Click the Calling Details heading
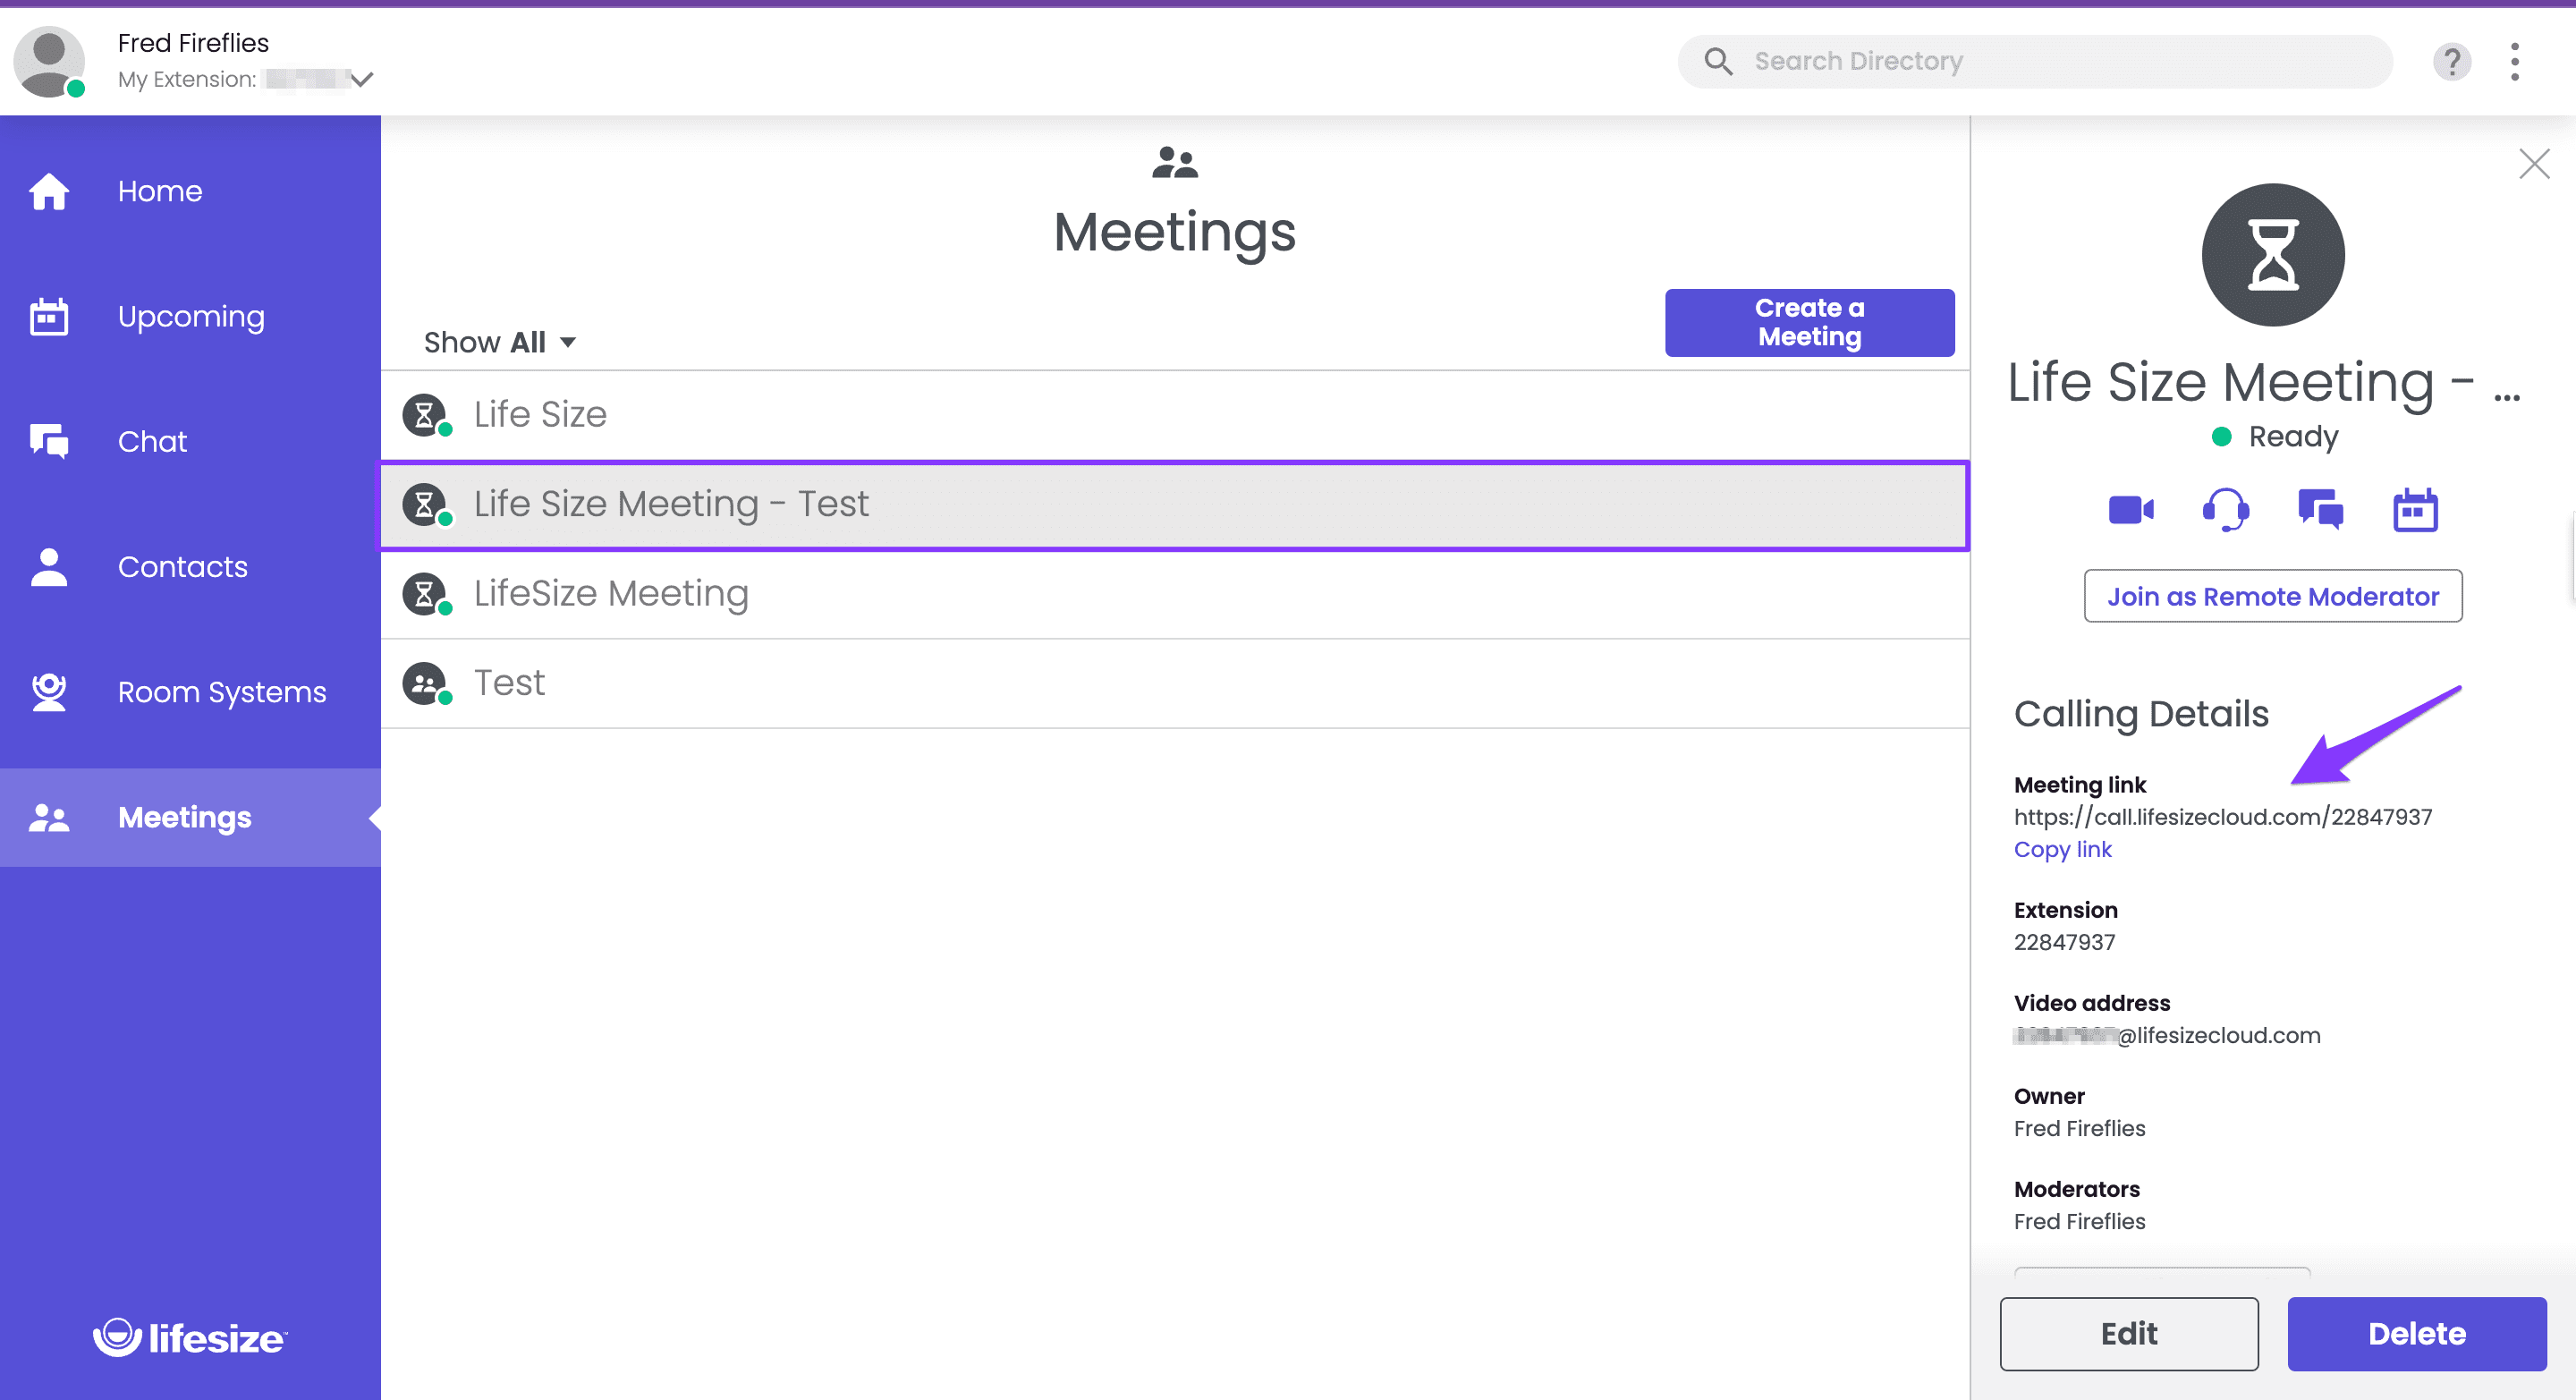This screenshot has width=2576, height=1400. (x=2141, y=714)
